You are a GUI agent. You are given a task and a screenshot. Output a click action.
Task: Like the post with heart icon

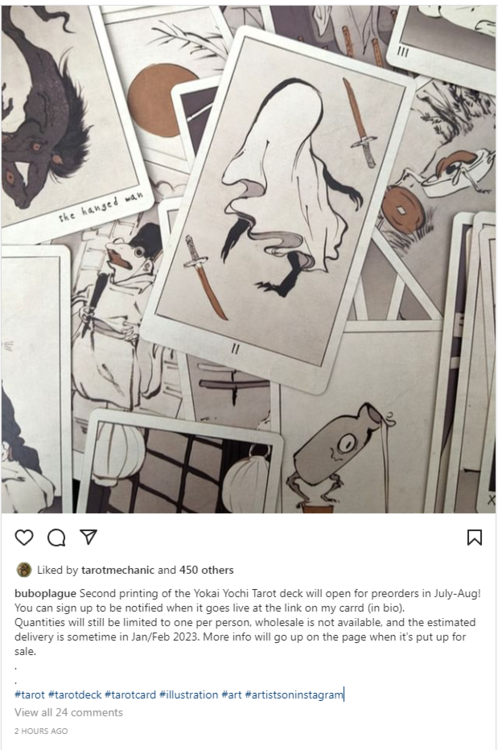[x=24, y=537]
